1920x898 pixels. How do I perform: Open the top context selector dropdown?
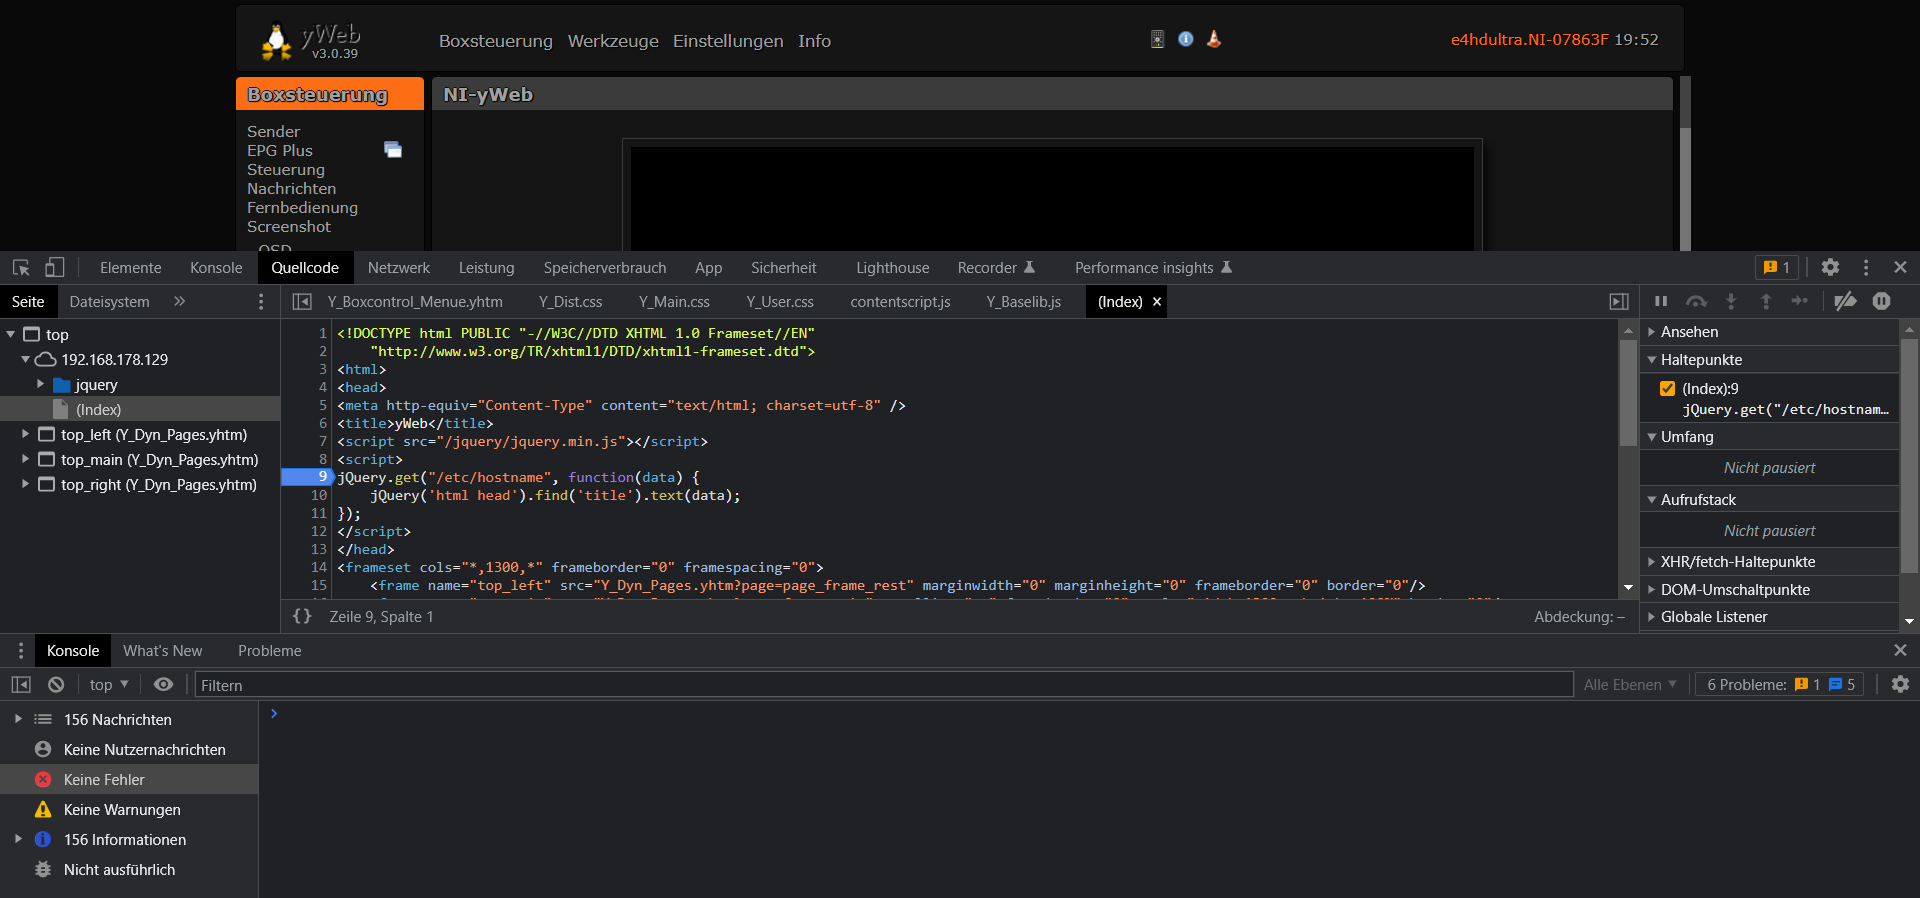coord(109,685)
